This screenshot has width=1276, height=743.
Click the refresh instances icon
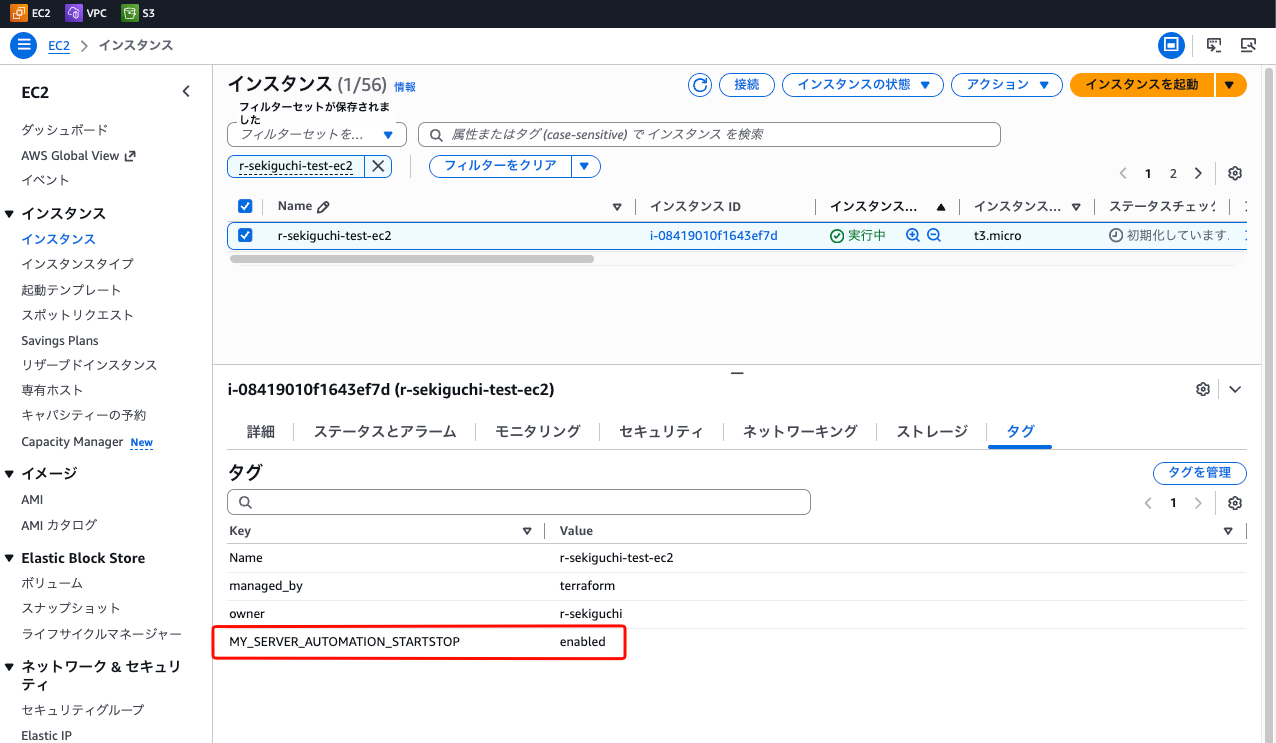(700, 85)
